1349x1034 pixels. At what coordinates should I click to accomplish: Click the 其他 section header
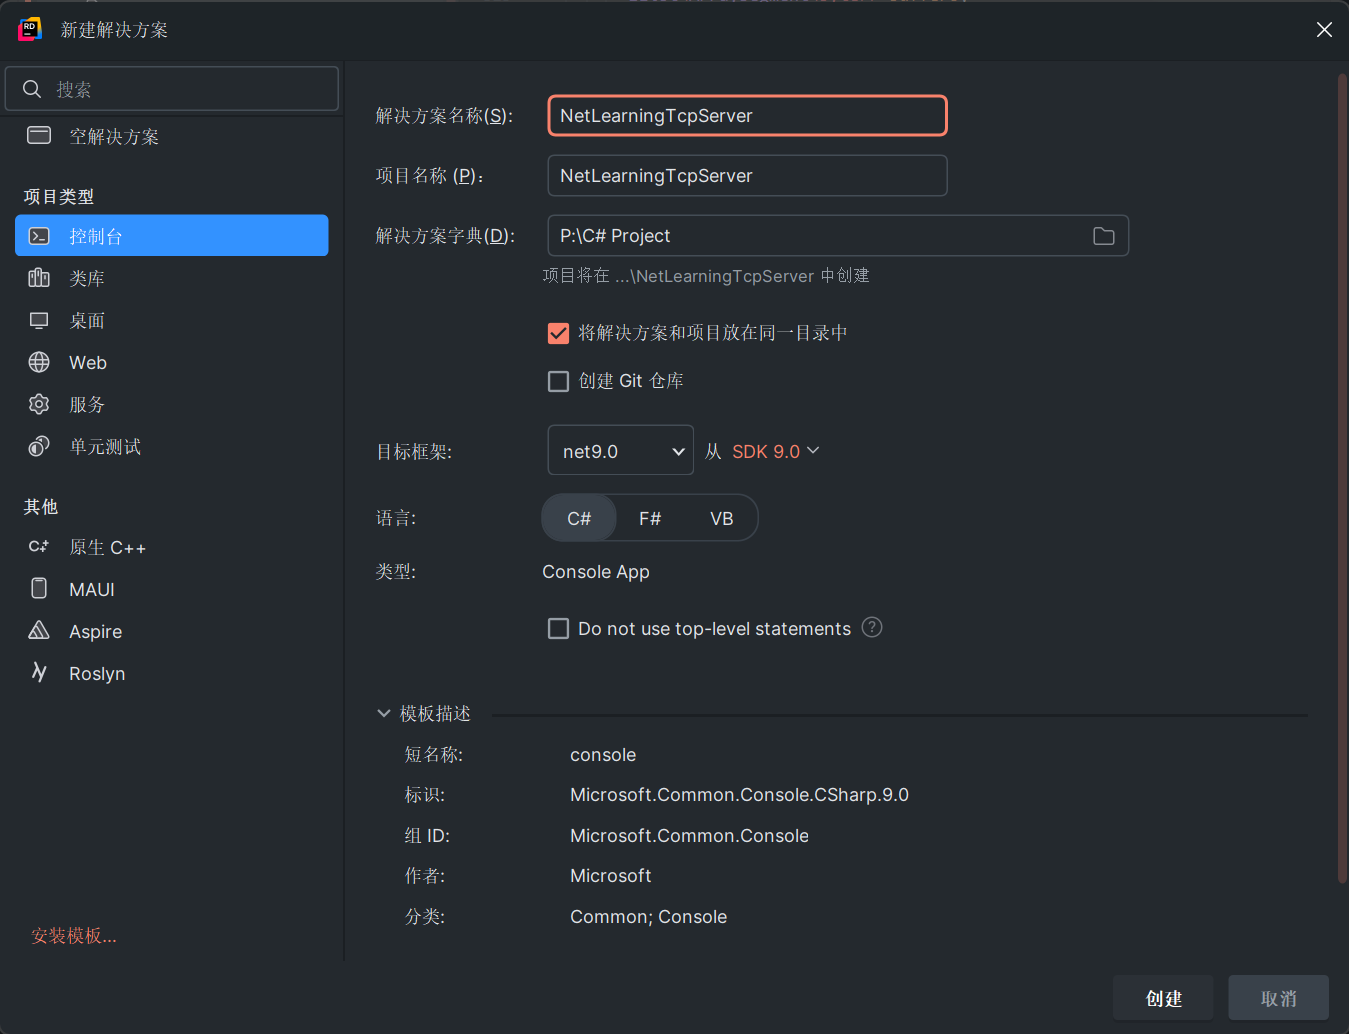pos(41,507)
